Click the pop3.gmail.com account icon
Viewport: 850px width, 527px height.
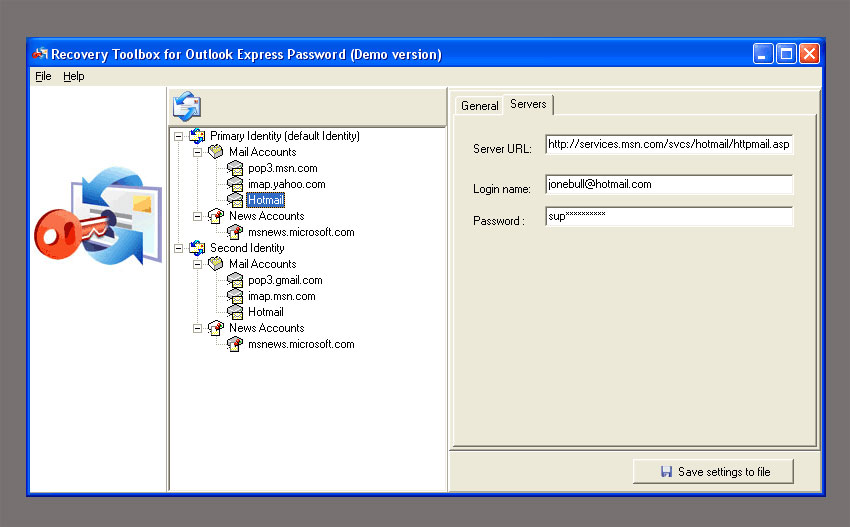pos(235,280)
